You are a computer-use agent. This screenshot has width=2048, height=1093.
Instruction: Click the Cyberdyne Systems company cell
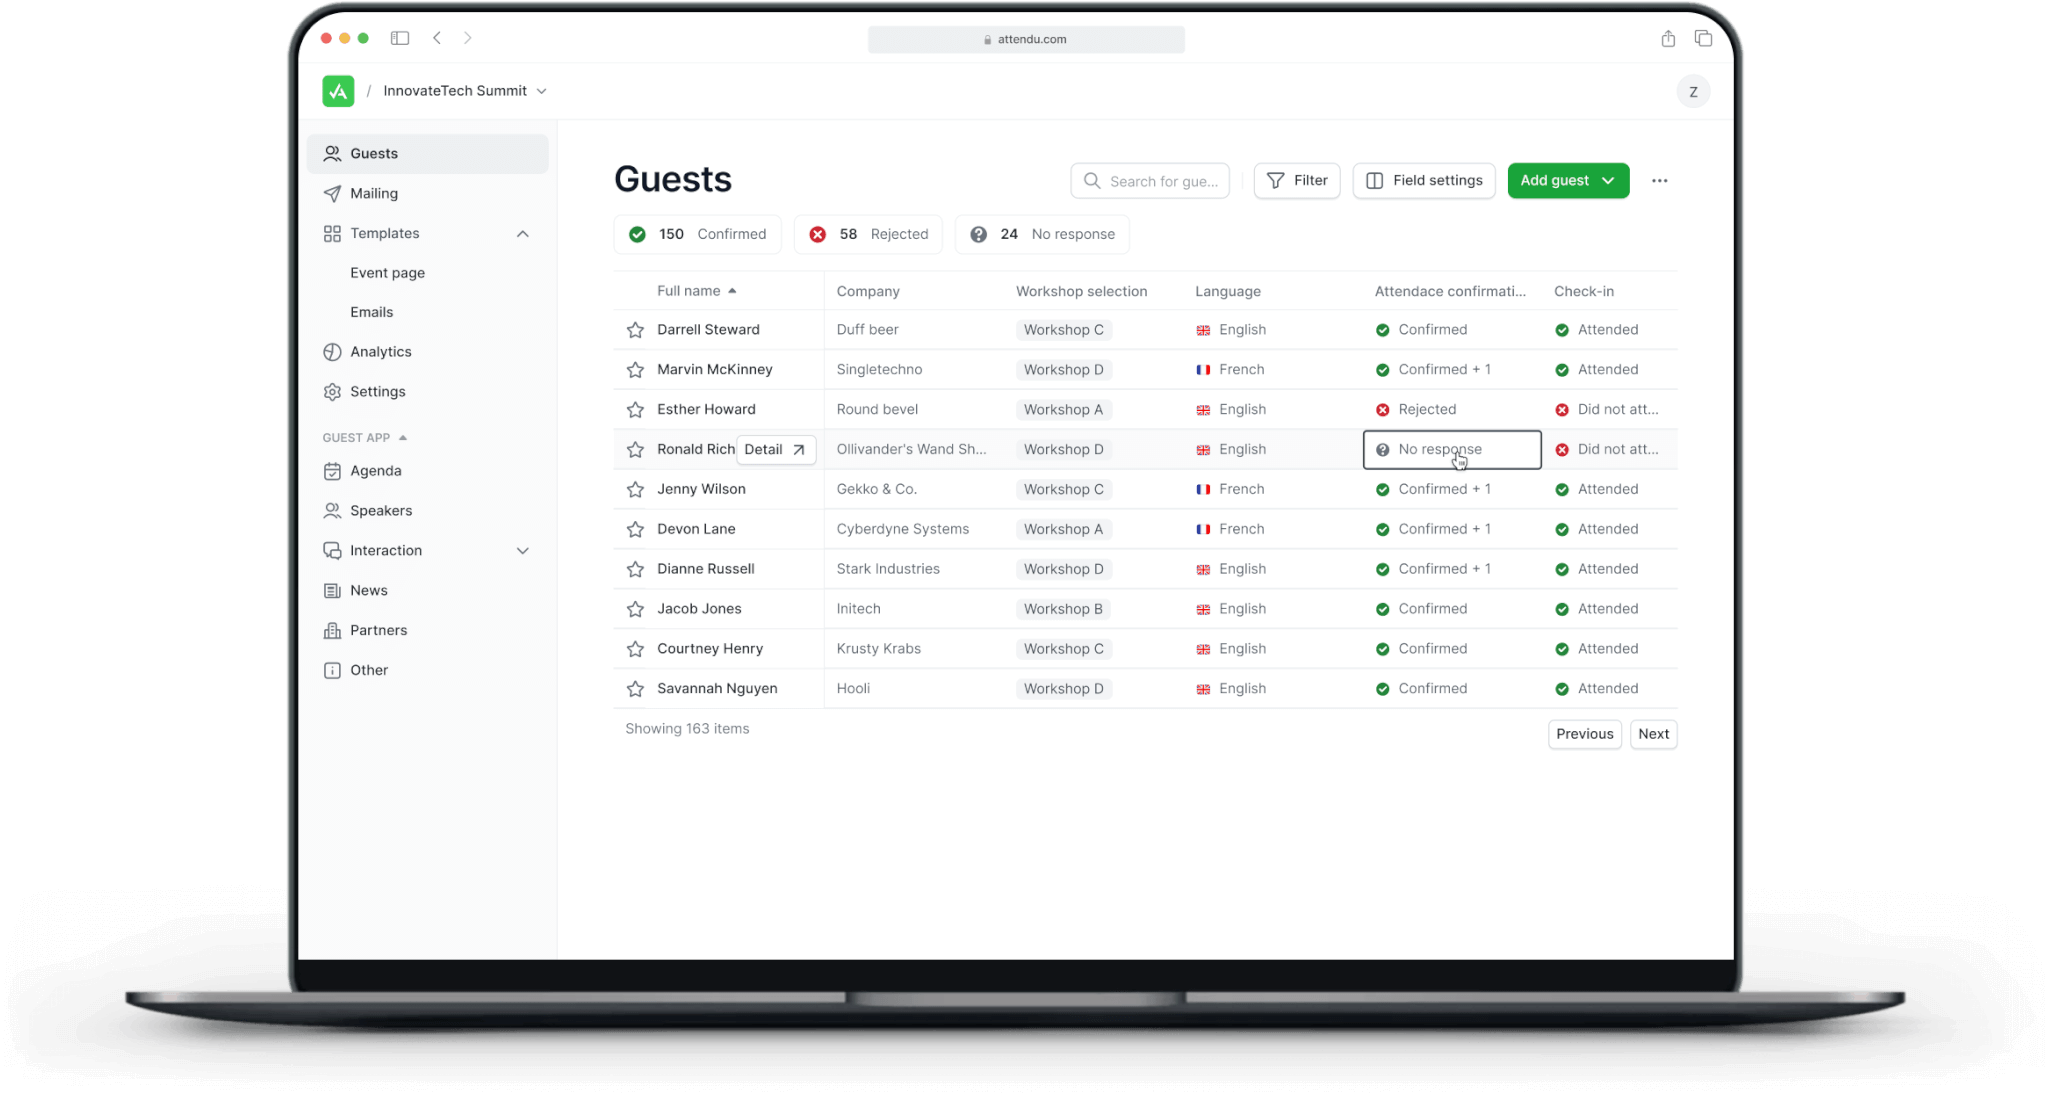pyautogui.click(x=903, y=529)
